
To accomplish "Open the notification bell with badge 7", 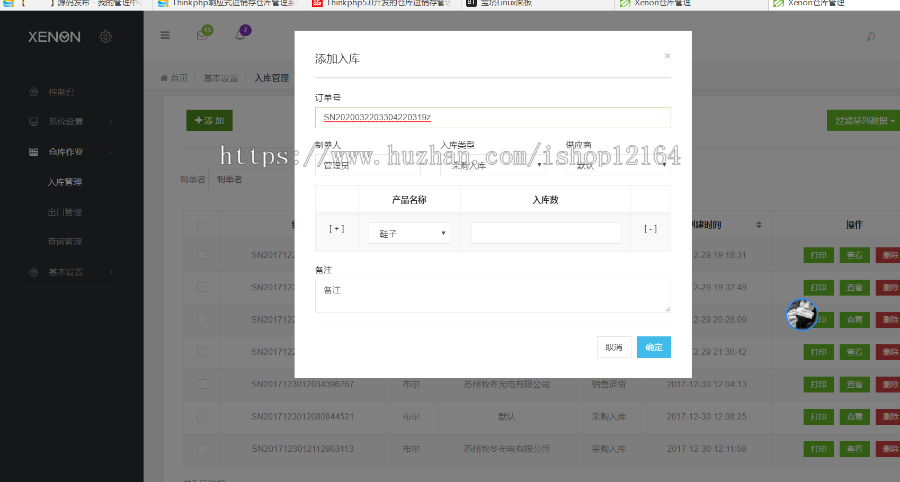I will (x=241, y=34).
